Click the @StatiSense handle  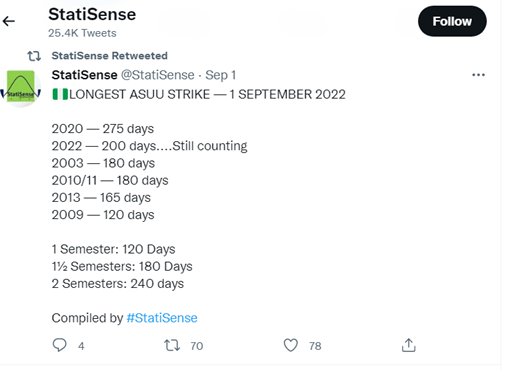(157, 75)
